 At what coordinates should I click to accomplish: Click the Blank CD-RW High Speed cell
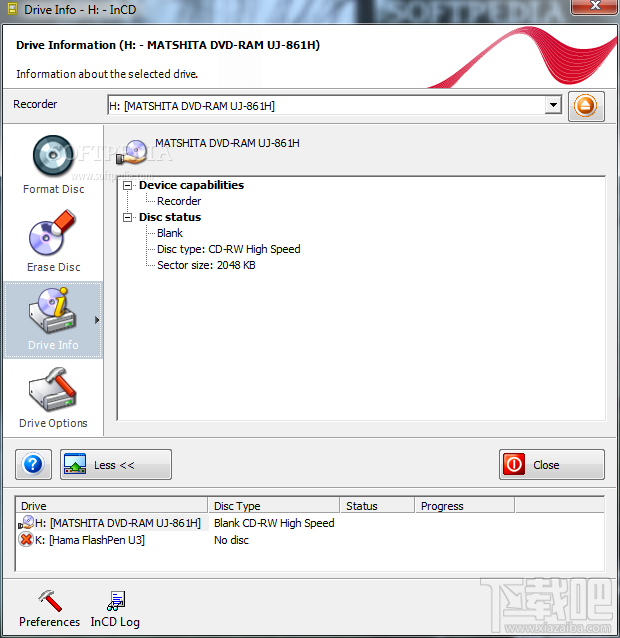click(274, 523)
